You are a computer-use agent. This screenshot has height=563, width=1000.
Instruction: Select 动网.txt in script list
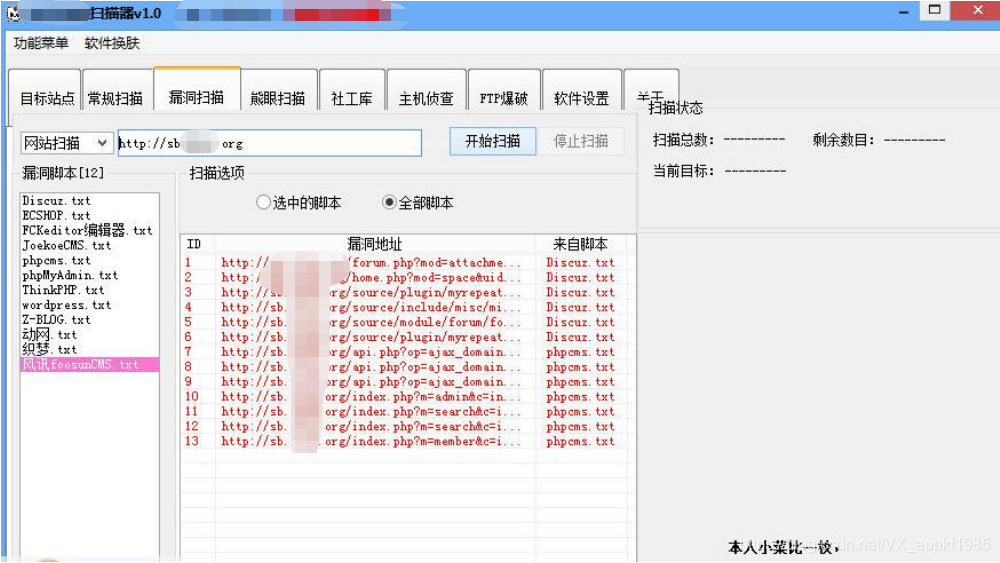(x=89, y=335)
